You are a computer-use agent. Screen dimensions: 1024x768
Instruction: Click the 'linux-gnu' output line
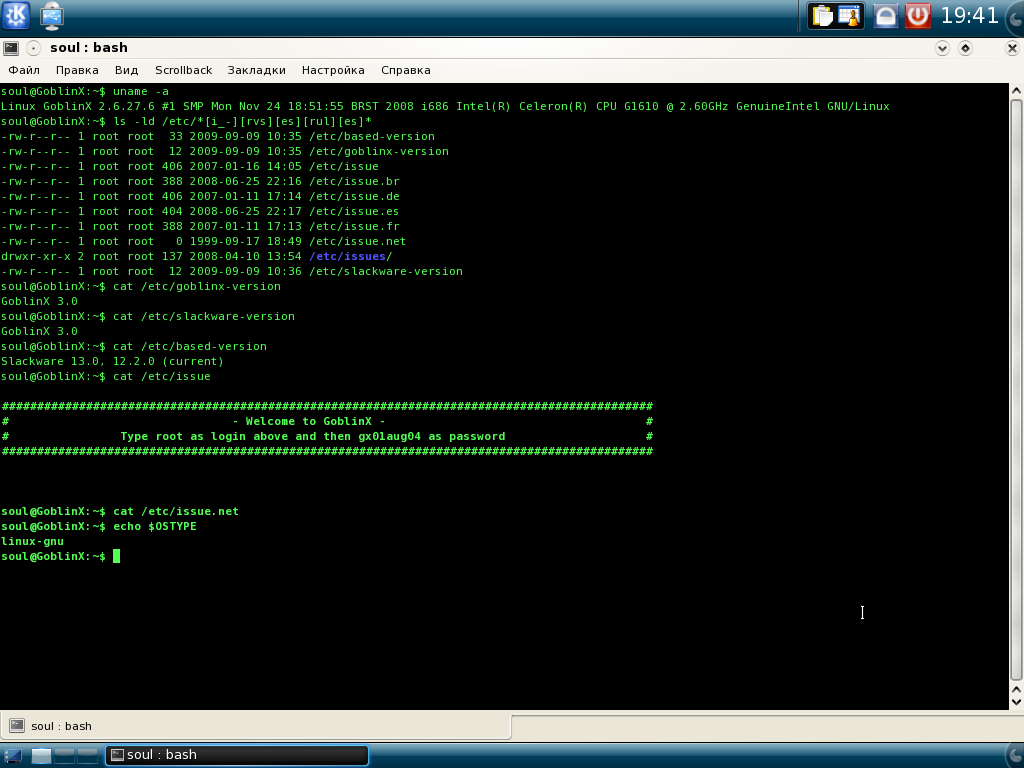[33, 541]
